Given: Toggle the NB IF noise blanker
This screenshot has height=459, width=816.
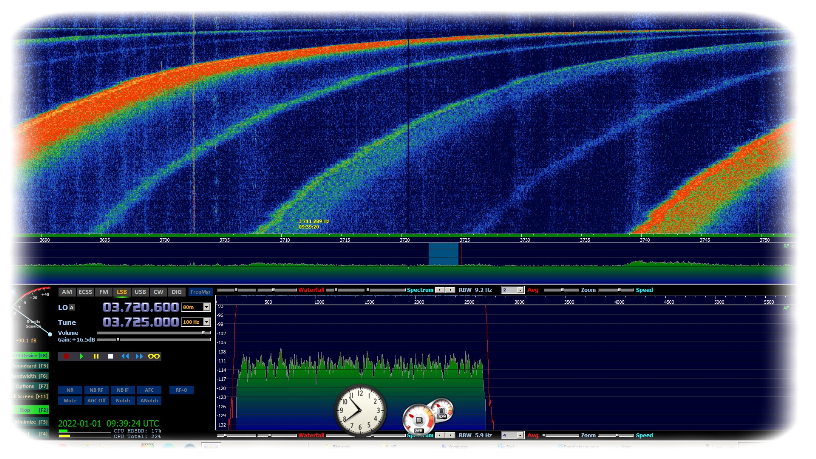Looking at the screenshot, I should point(123,390).
